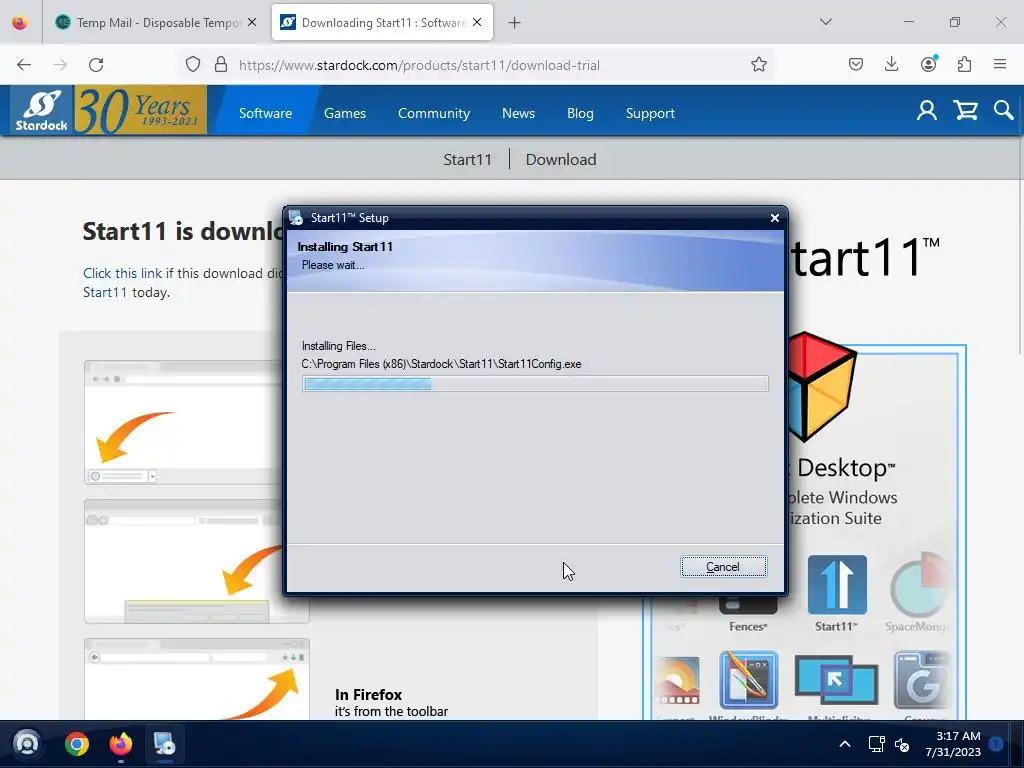The width and height of the screenshot is (1024, 768).
Task: Open the Download subnav link
Action: [561, 159]
